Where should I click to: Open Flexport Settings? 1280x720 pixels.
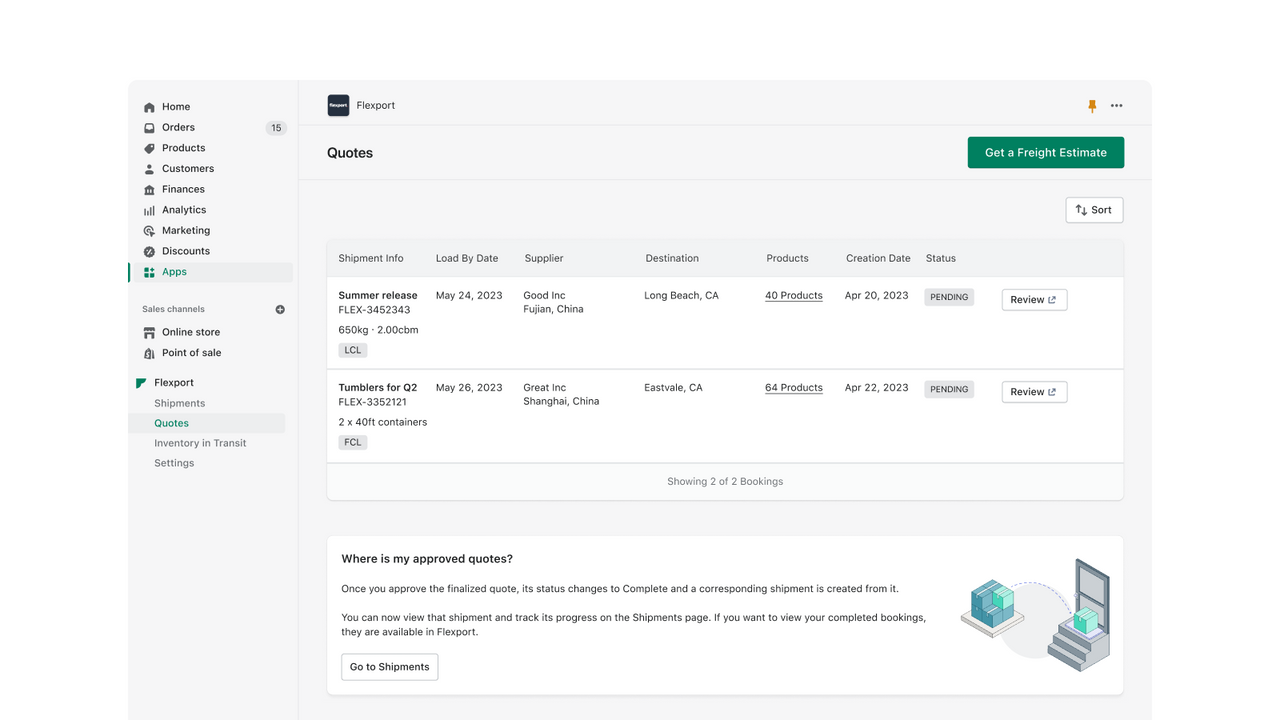click(174, 463)
